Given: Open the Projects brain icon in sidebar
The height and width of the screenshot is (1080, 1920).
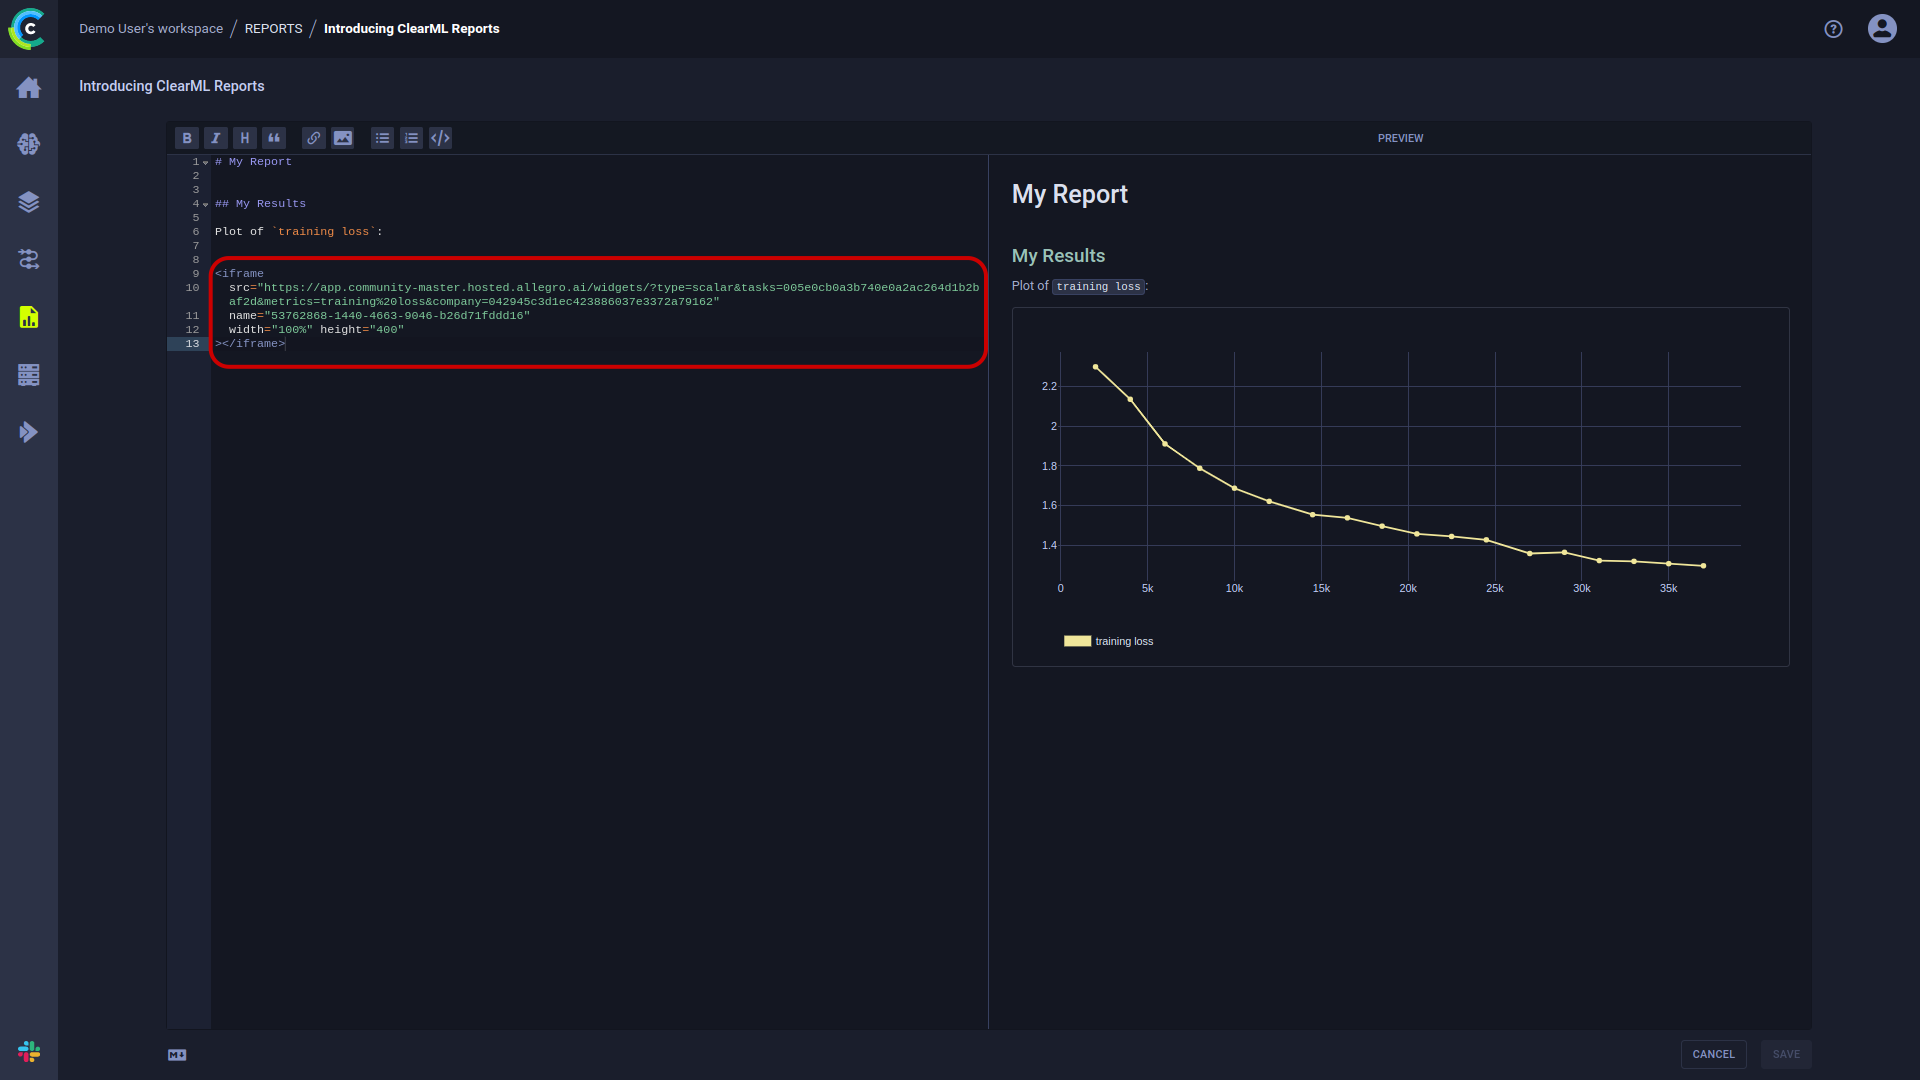Looking at the screenshot, I should [x=29, y=145].
